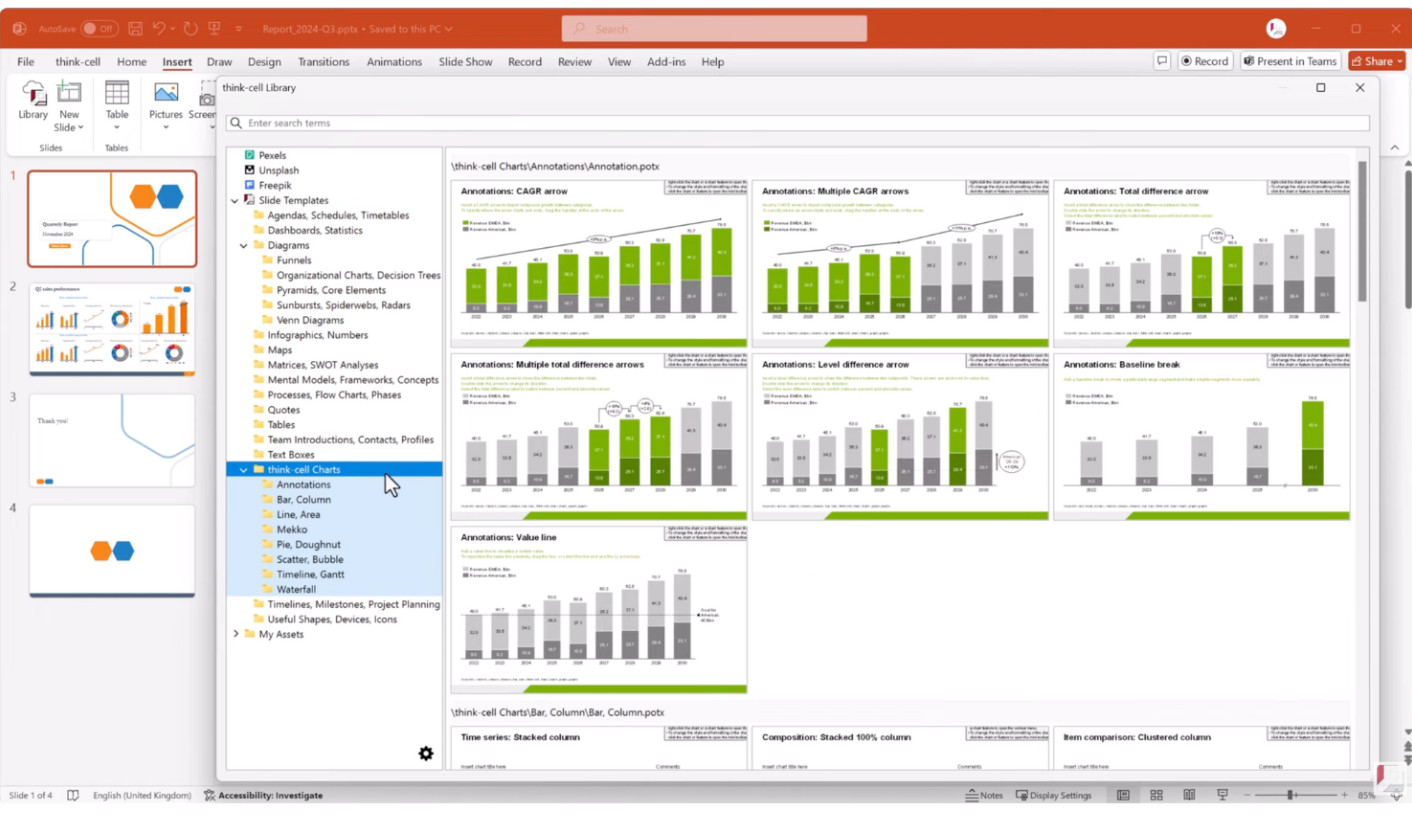This screenshot has height=816, width=1412.
Task: Expand the My Assets folder
Action: tap(236, 634)
